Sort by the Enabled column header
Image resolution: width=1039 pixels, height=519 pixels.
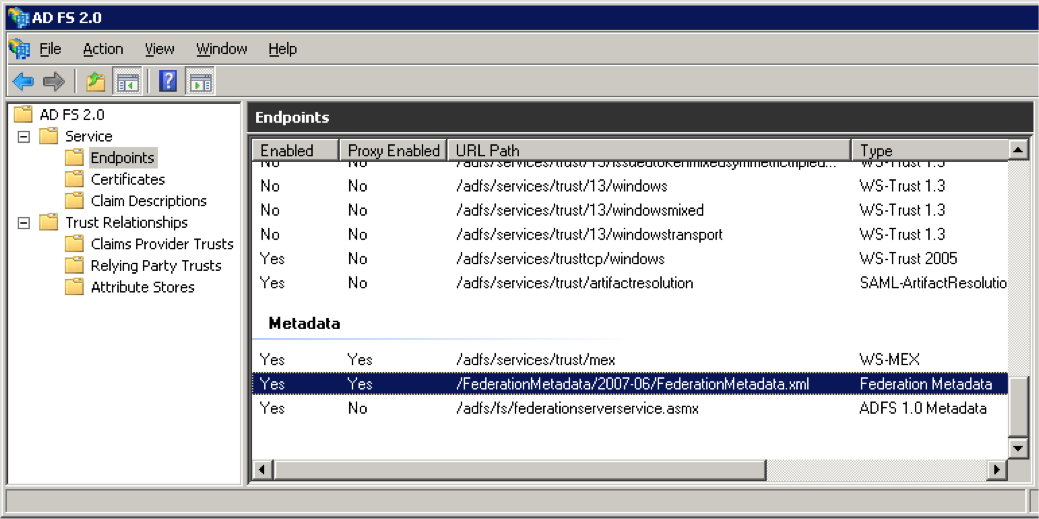(296, 150)
